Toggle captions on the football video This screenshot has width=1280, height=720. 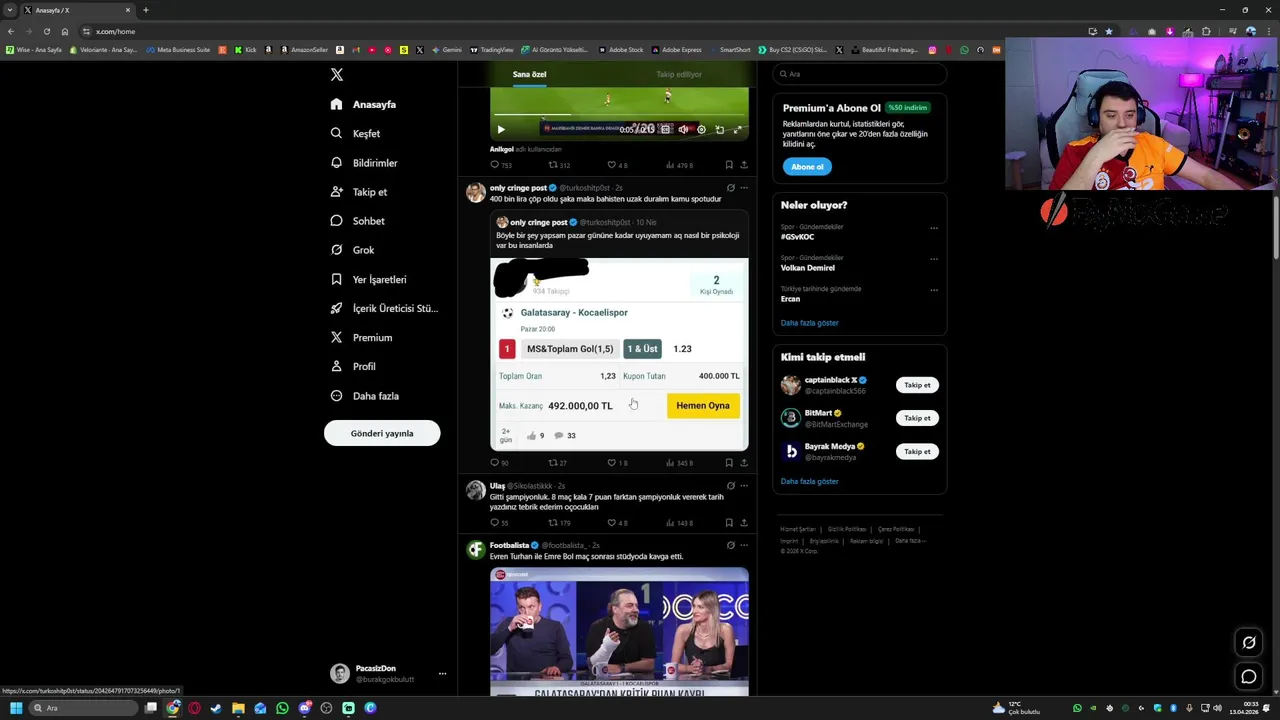click(x=665, y=129)
